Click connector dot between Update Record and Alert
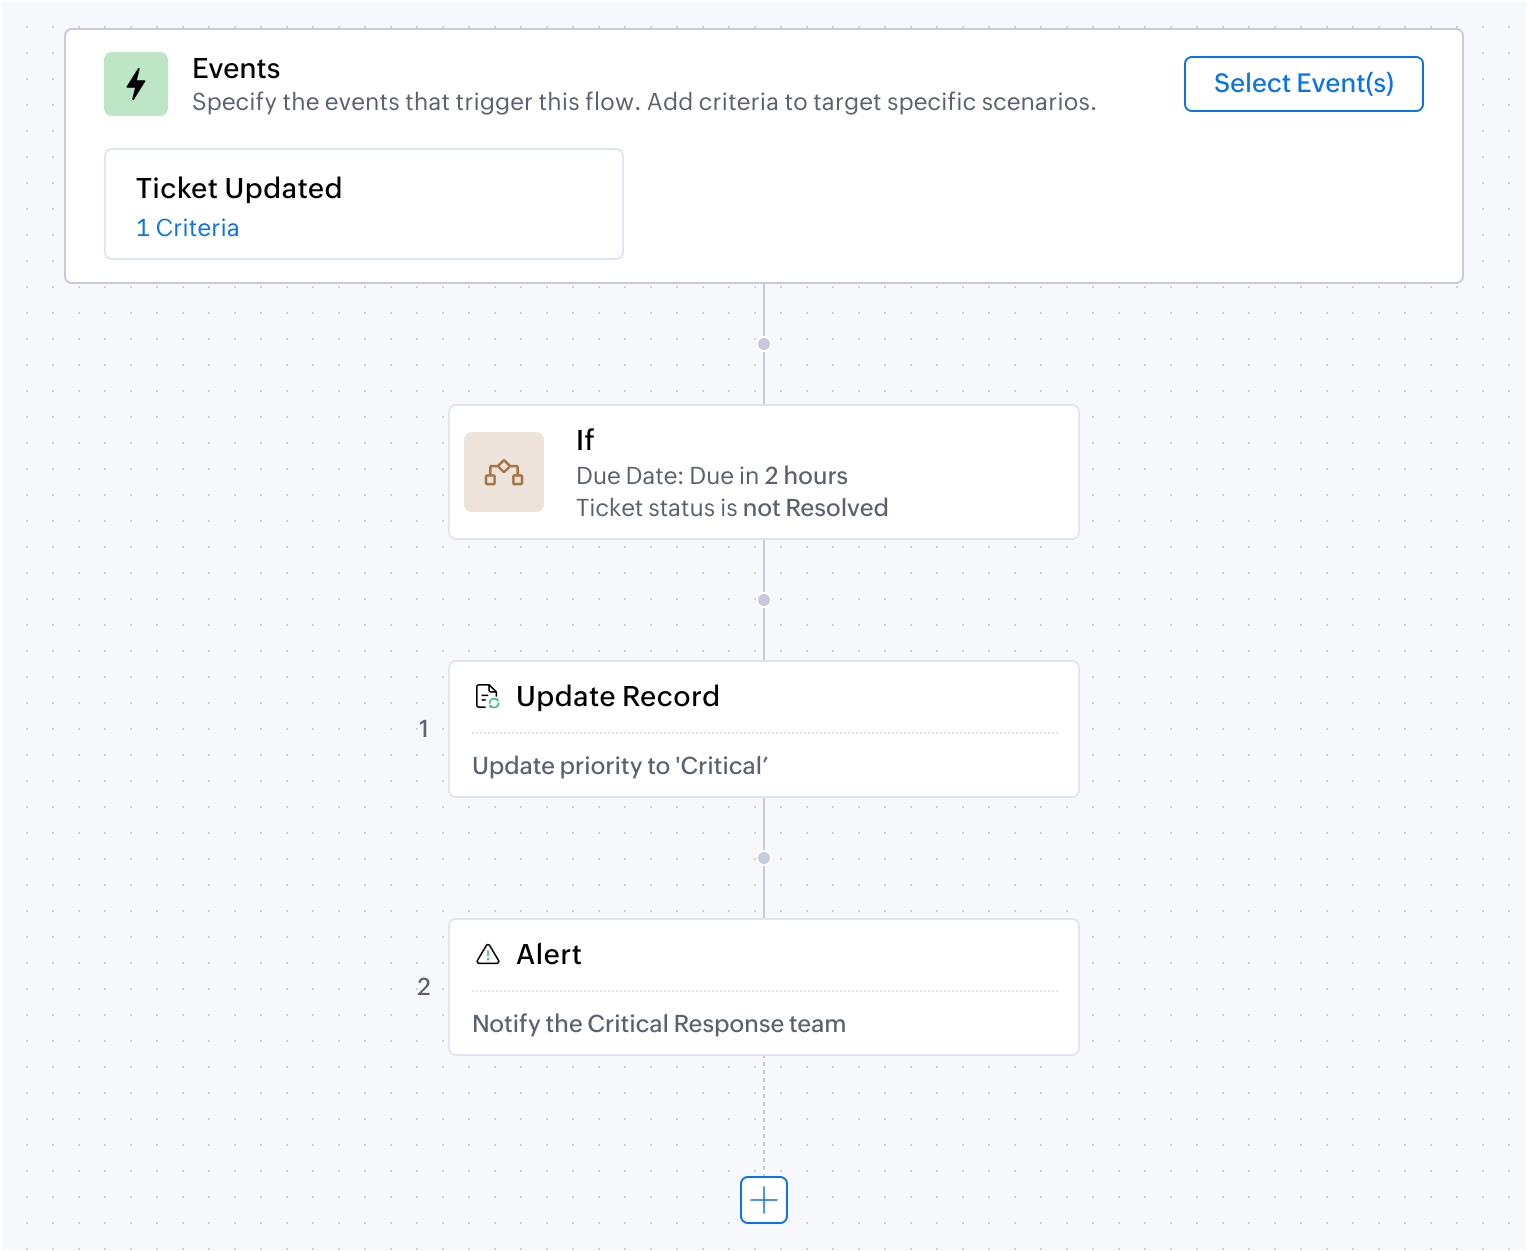This screenshot has width=1528, height=1252. (764, 858)
